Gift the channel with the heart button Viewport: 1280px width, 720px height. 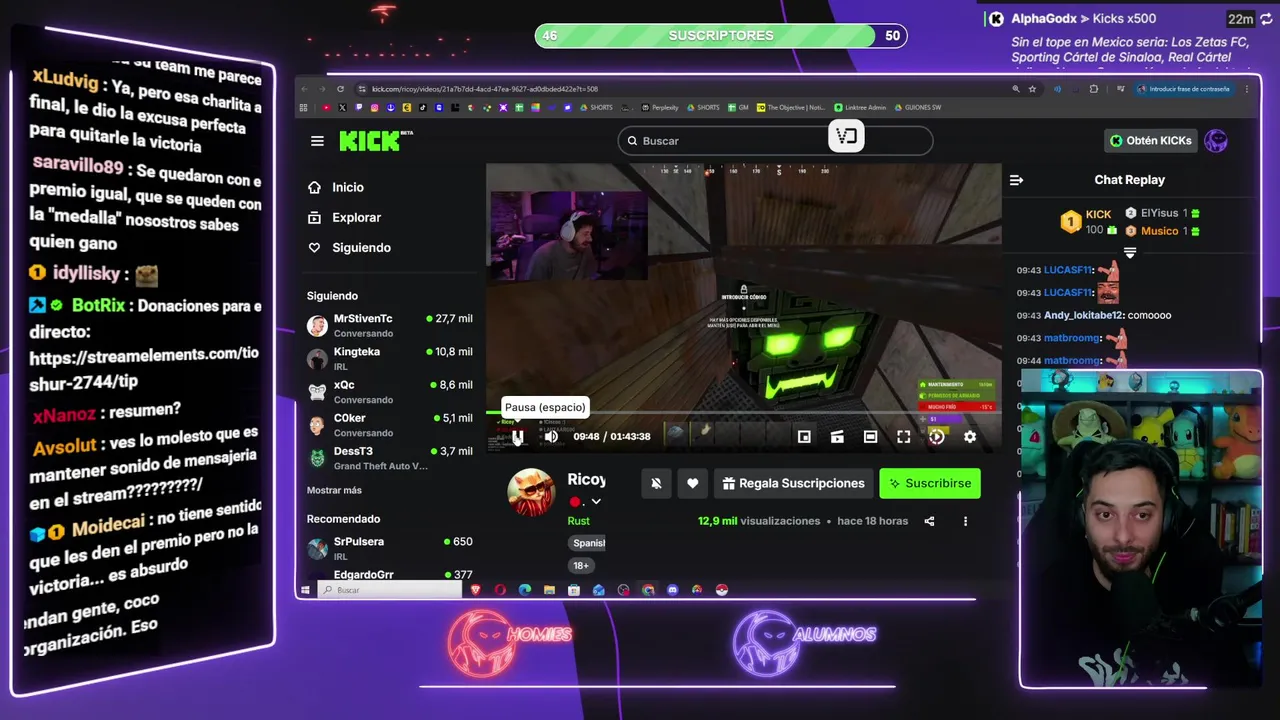(692, 483)
